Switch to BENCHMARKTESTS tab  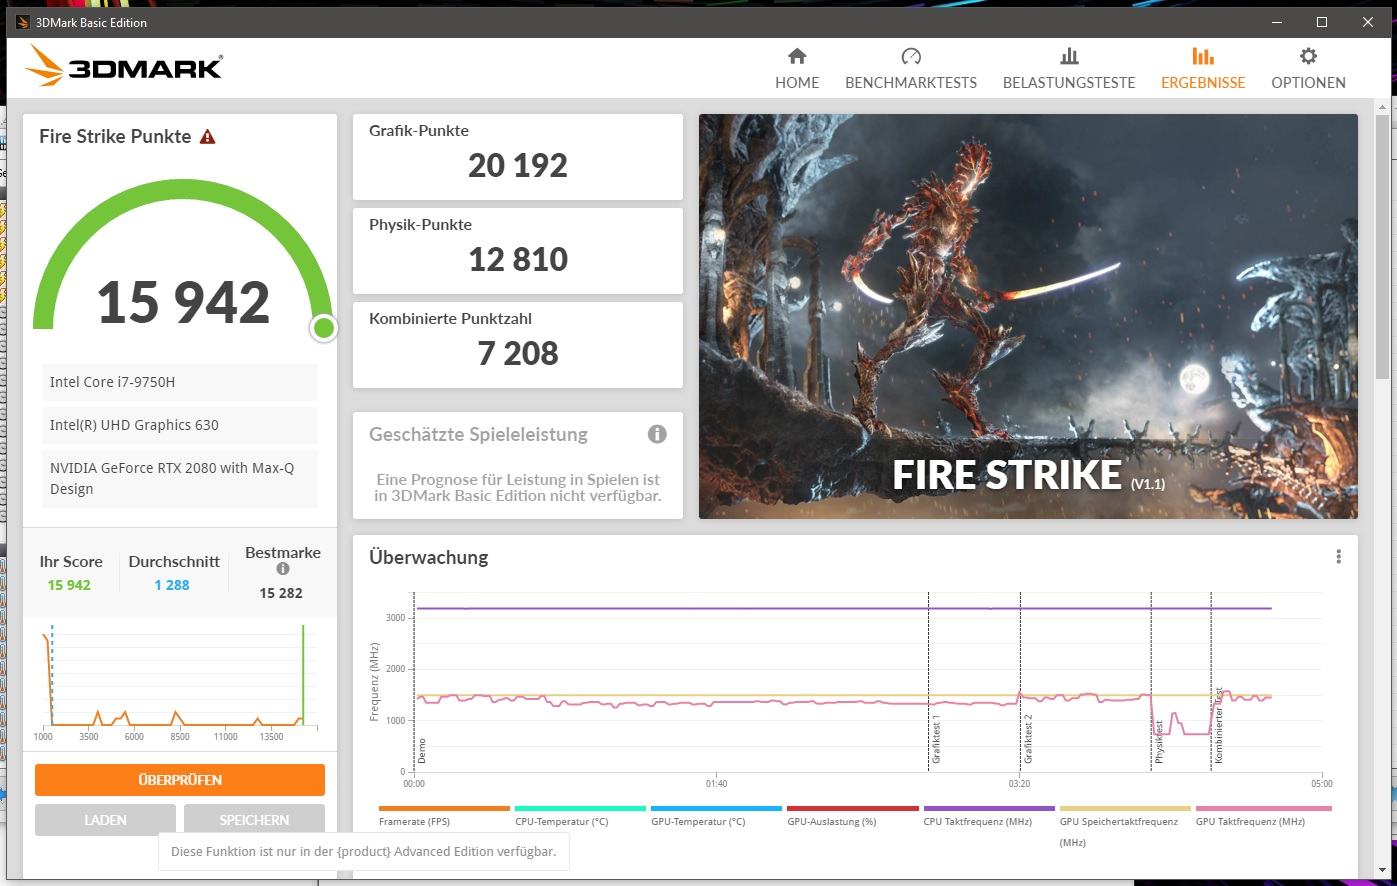tap(910, 69)
